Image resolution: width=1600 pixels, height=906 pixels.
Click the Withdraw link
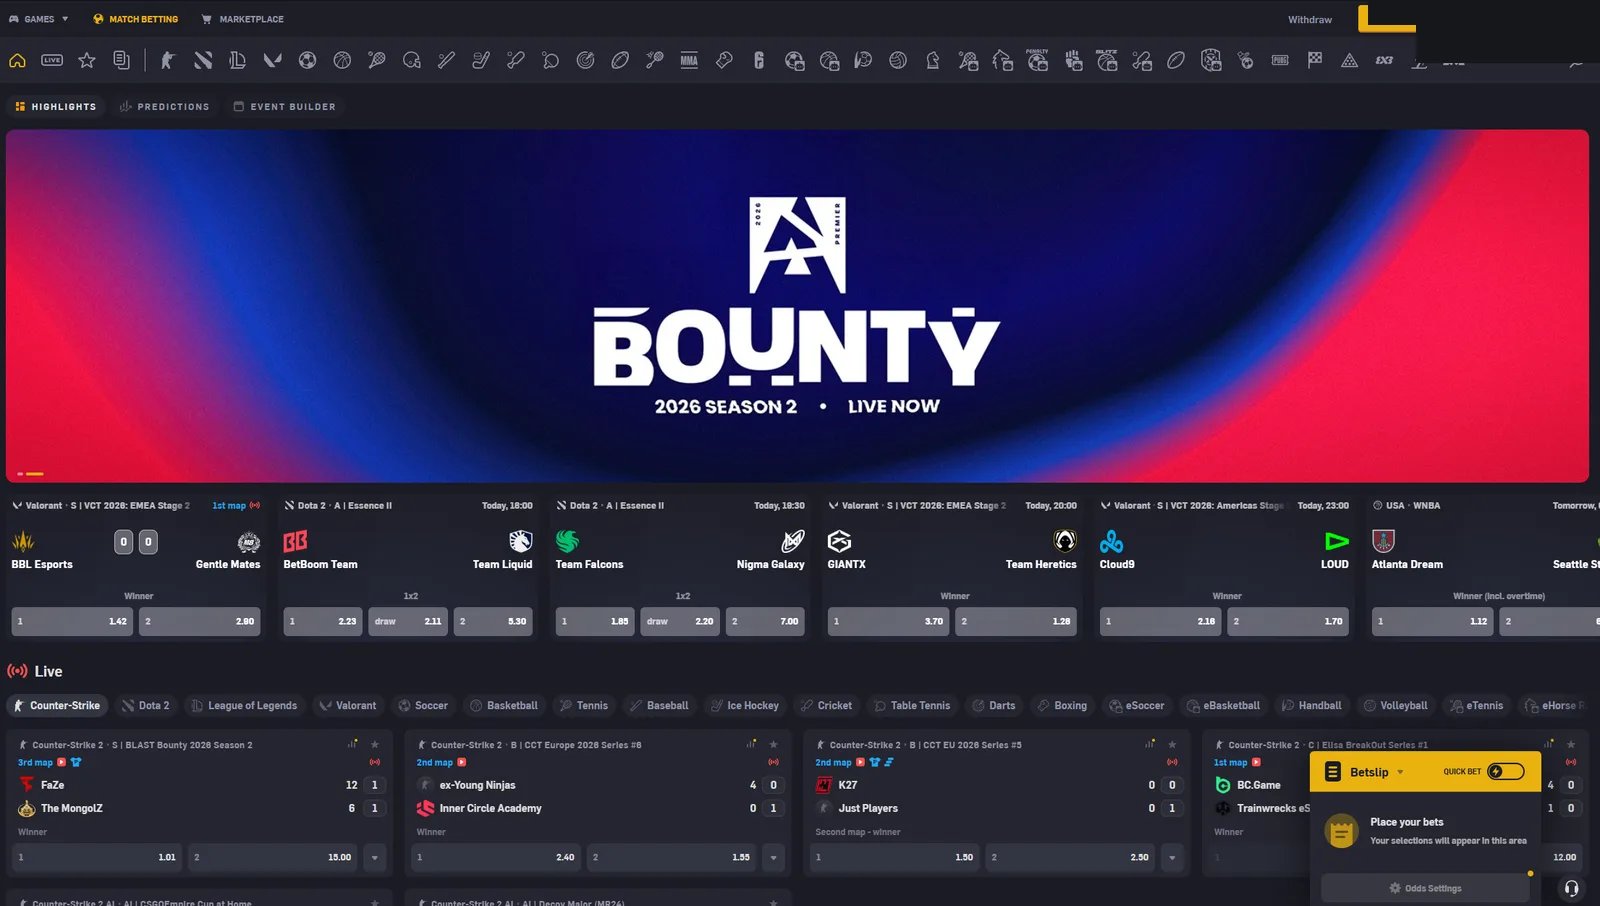coord(1310,19)
